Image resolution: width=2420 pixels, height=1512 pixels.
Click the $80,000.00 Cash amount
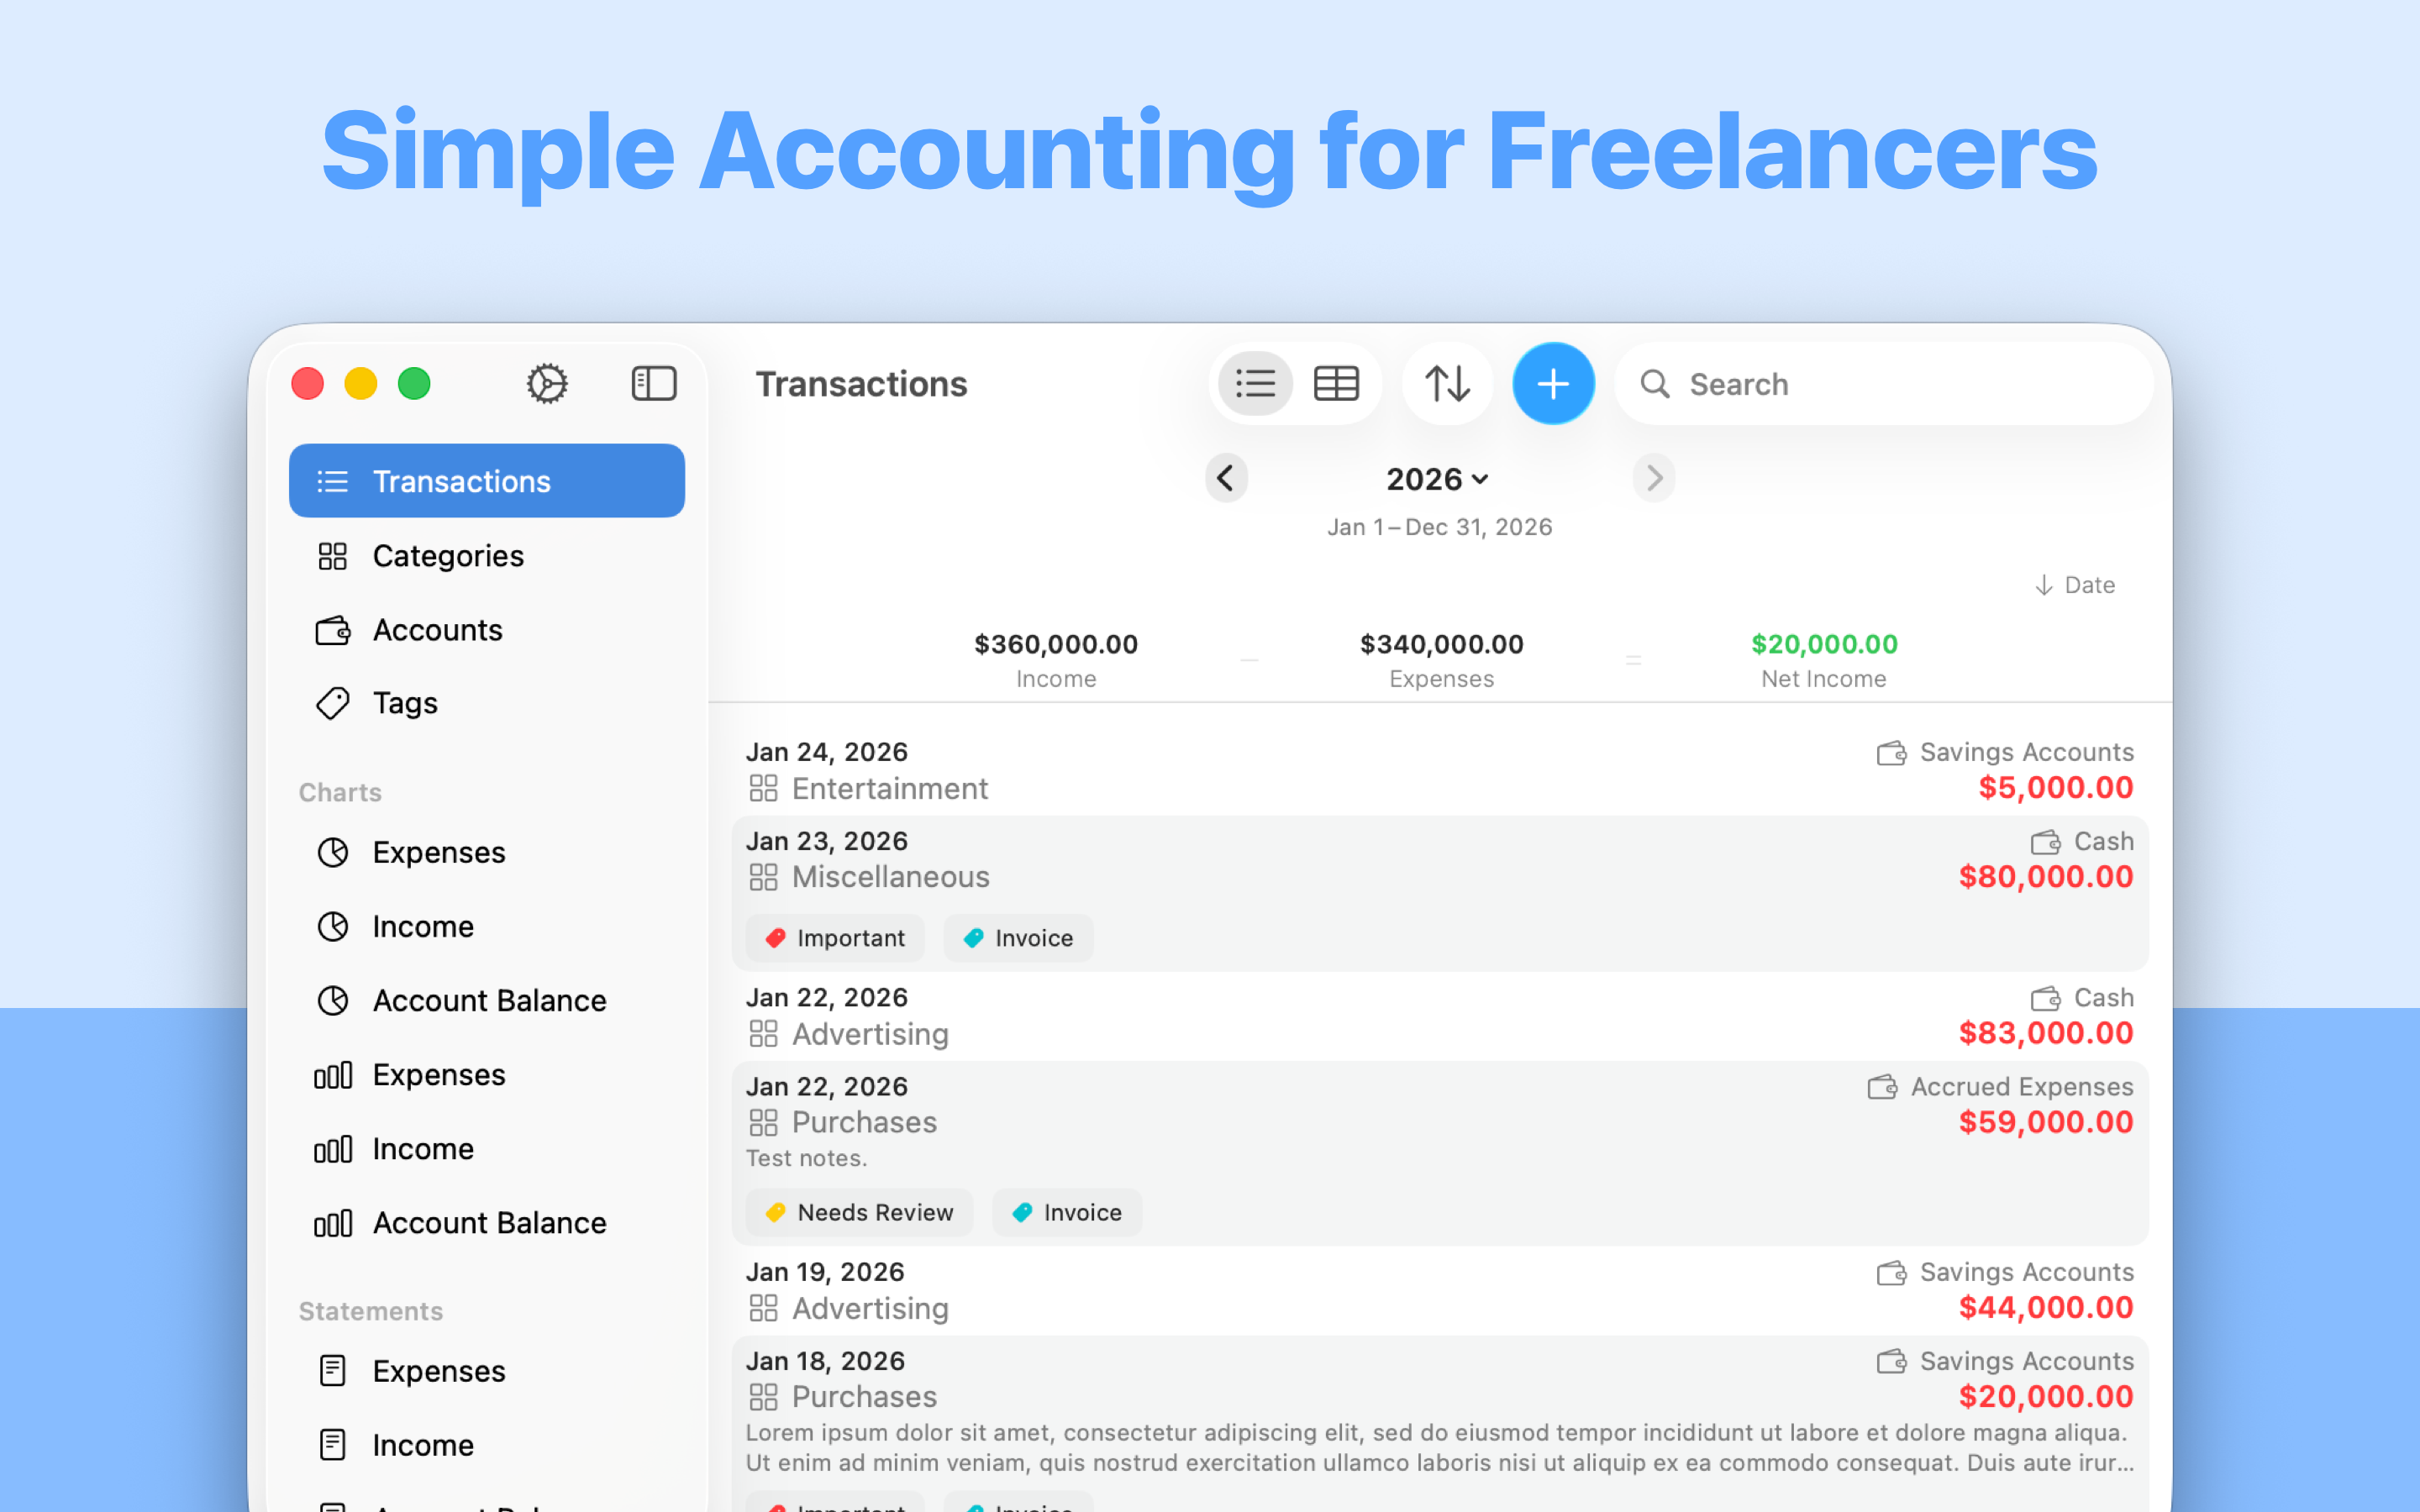[x=2045, y=877]
